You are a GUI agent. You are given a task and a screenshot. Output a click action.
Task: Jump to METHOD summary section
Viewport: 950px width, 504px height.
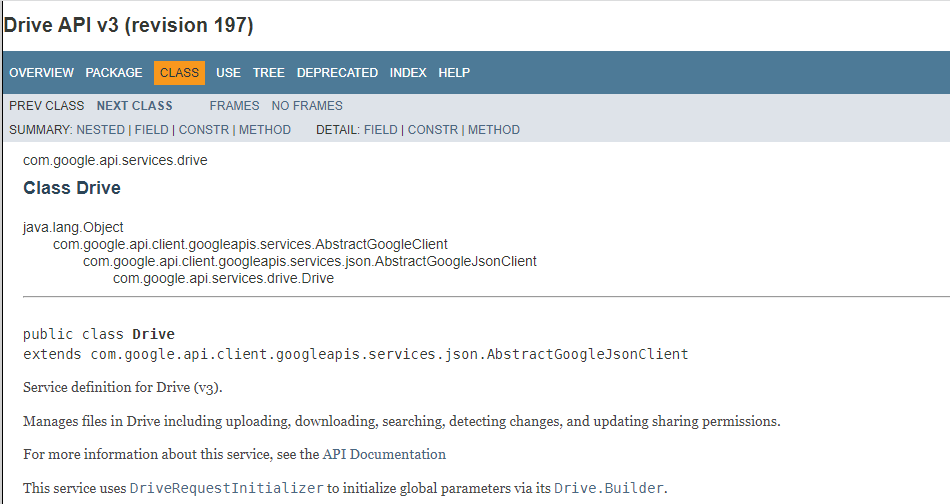pyautogui.click(x=265, y=130)
